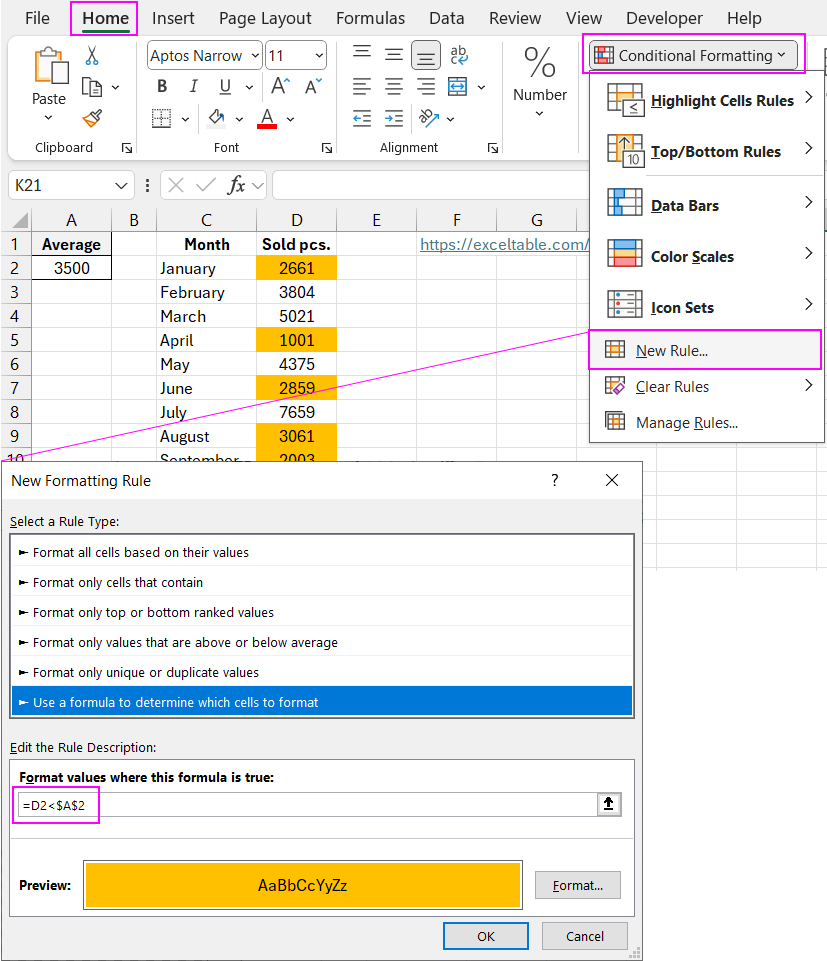This screenshot has width=827, height=961.
Task: Click the Merge and Center icon
Action: 458,87
